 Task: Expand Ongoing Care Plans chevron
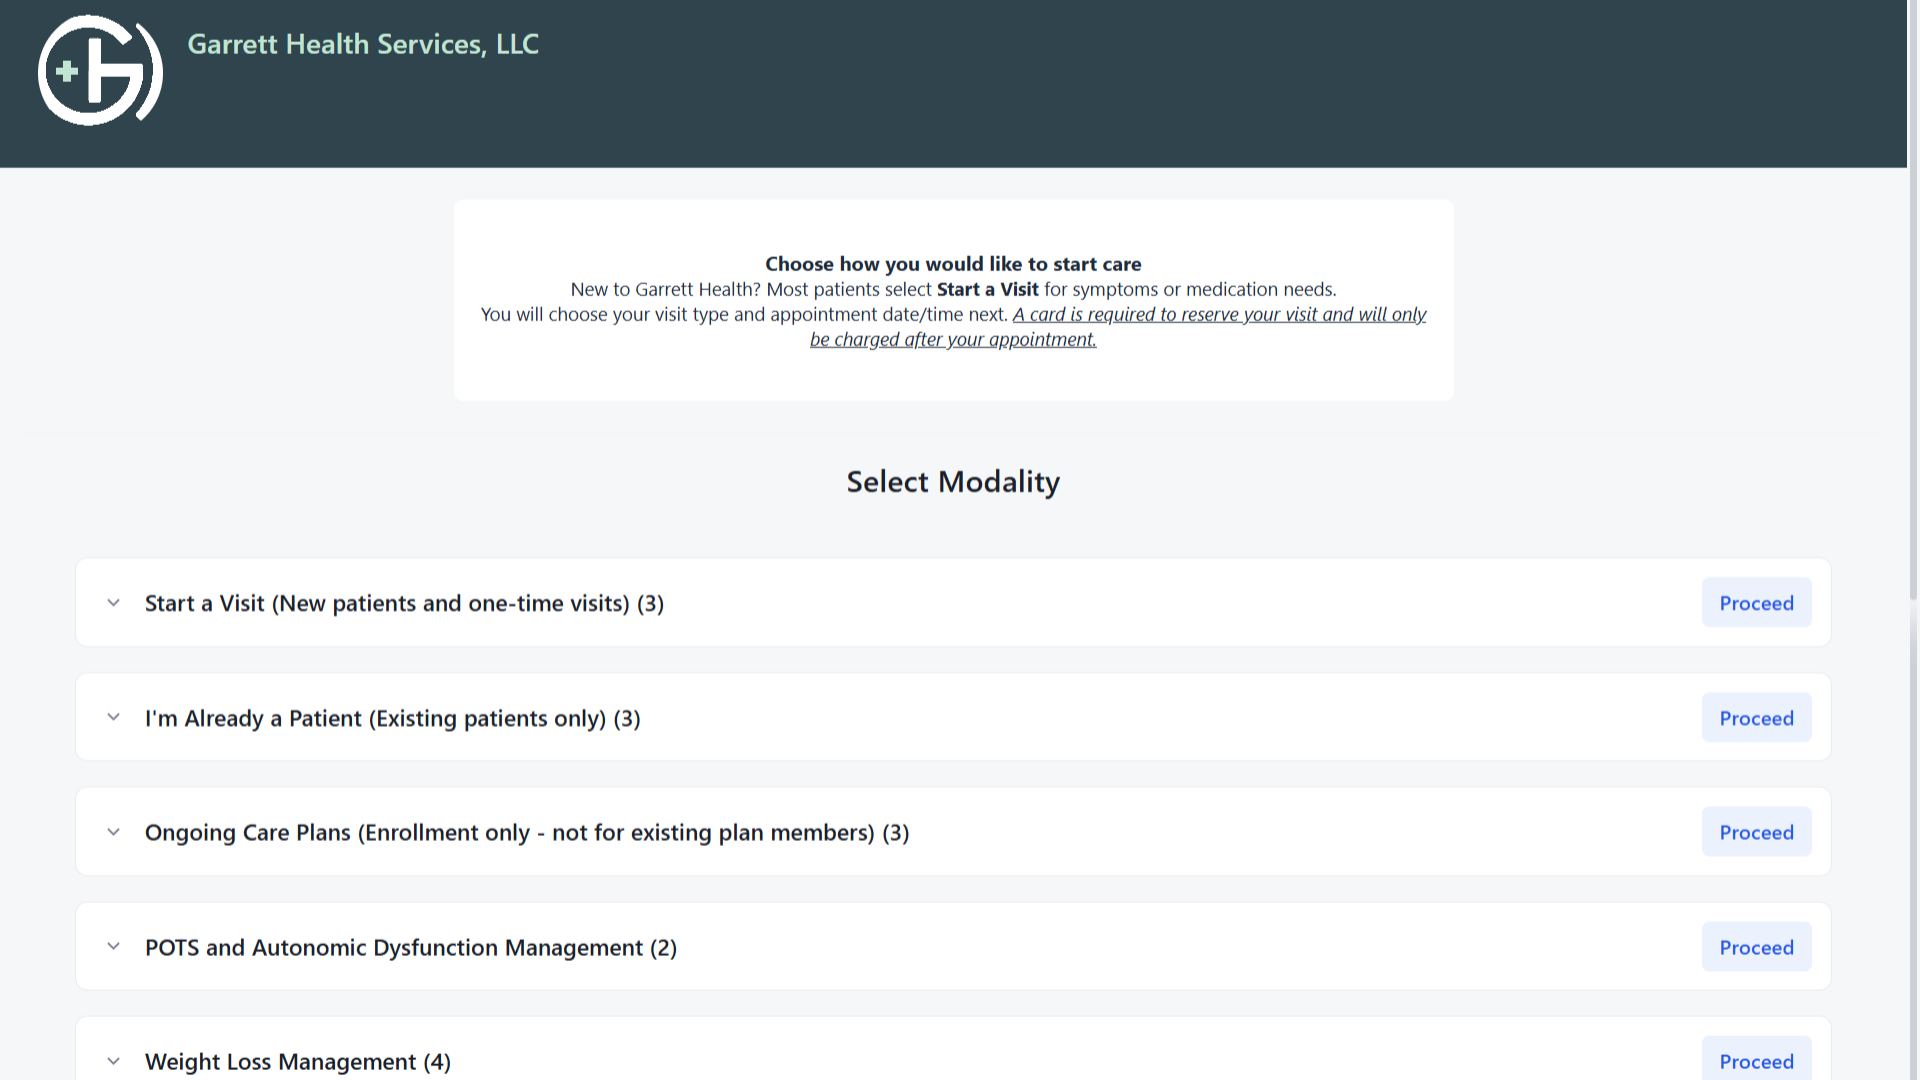click(x=114, y=832)
